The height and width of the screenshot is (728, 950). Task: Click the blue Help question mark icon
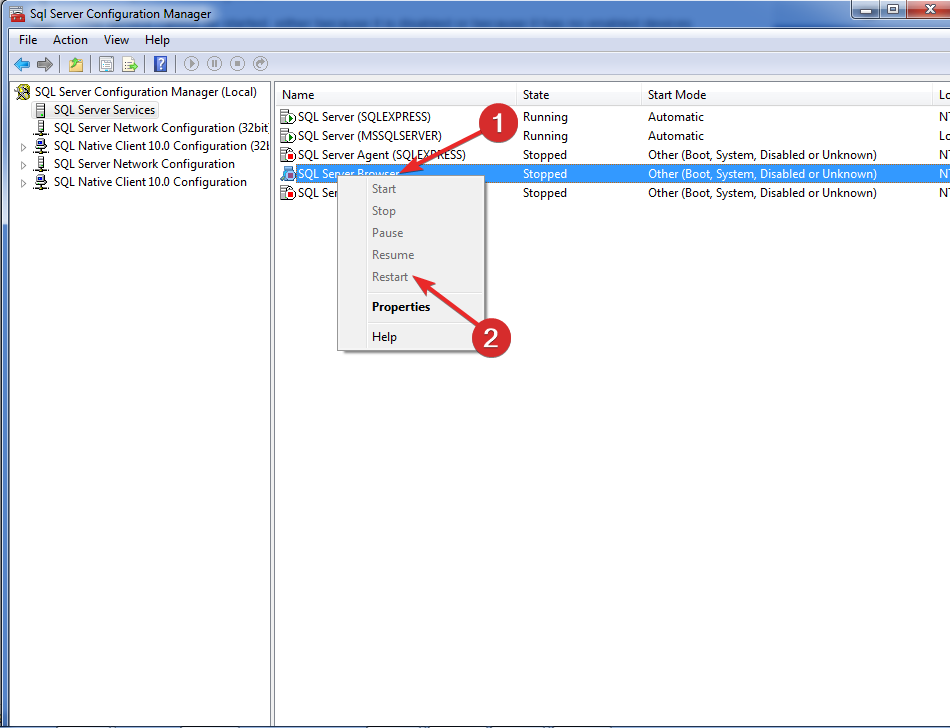point(161,64)
